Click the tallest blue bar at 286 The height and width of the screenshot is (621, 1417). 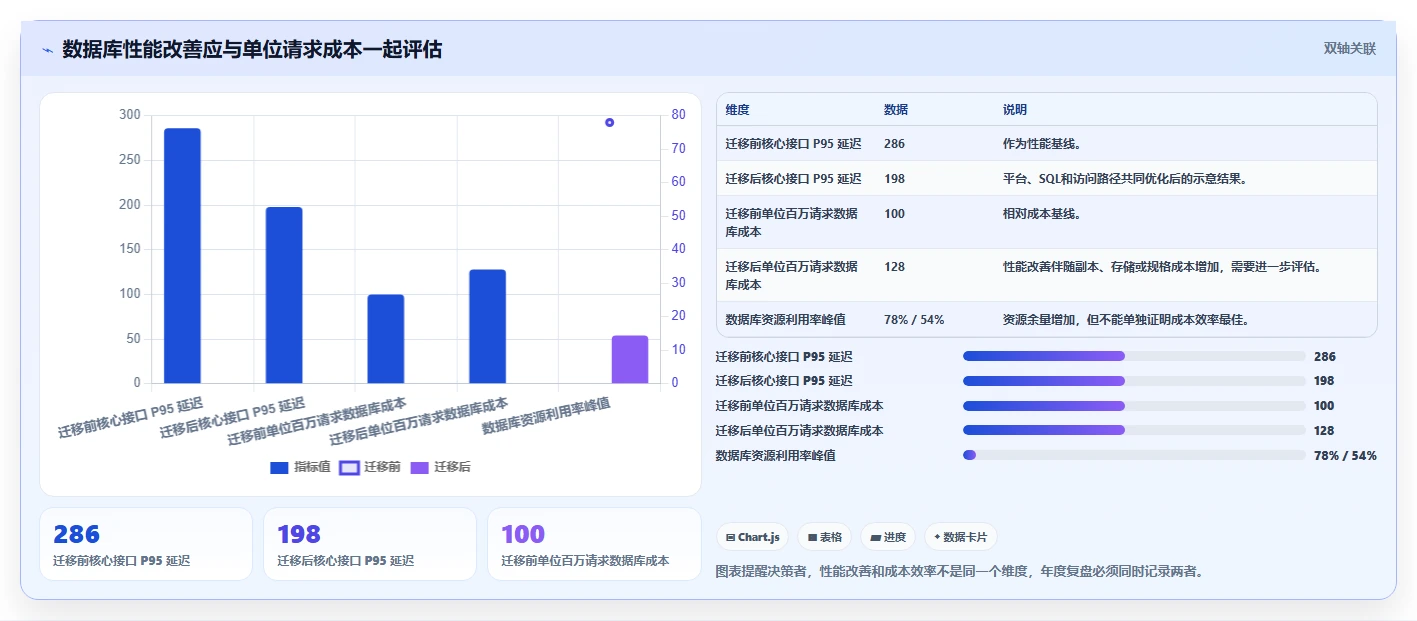[182, 256]
